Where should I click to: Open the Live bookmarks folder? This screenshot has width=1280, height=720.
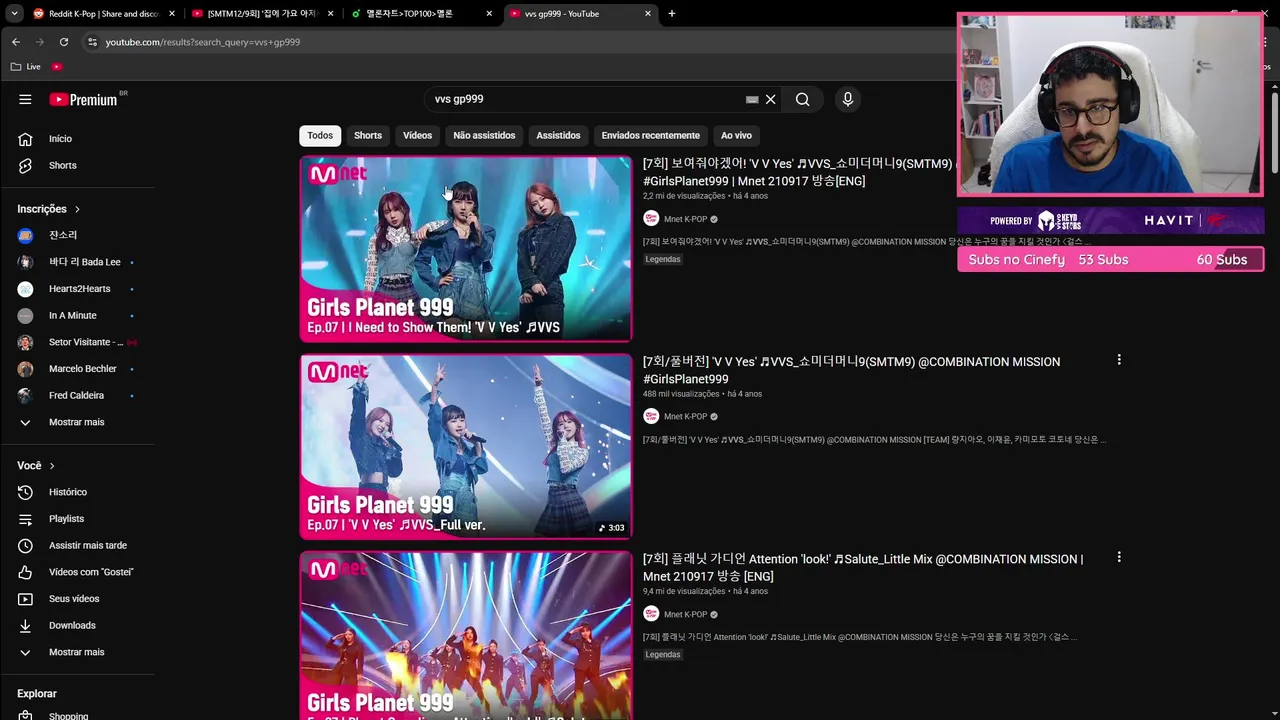[x=26, y=66]
